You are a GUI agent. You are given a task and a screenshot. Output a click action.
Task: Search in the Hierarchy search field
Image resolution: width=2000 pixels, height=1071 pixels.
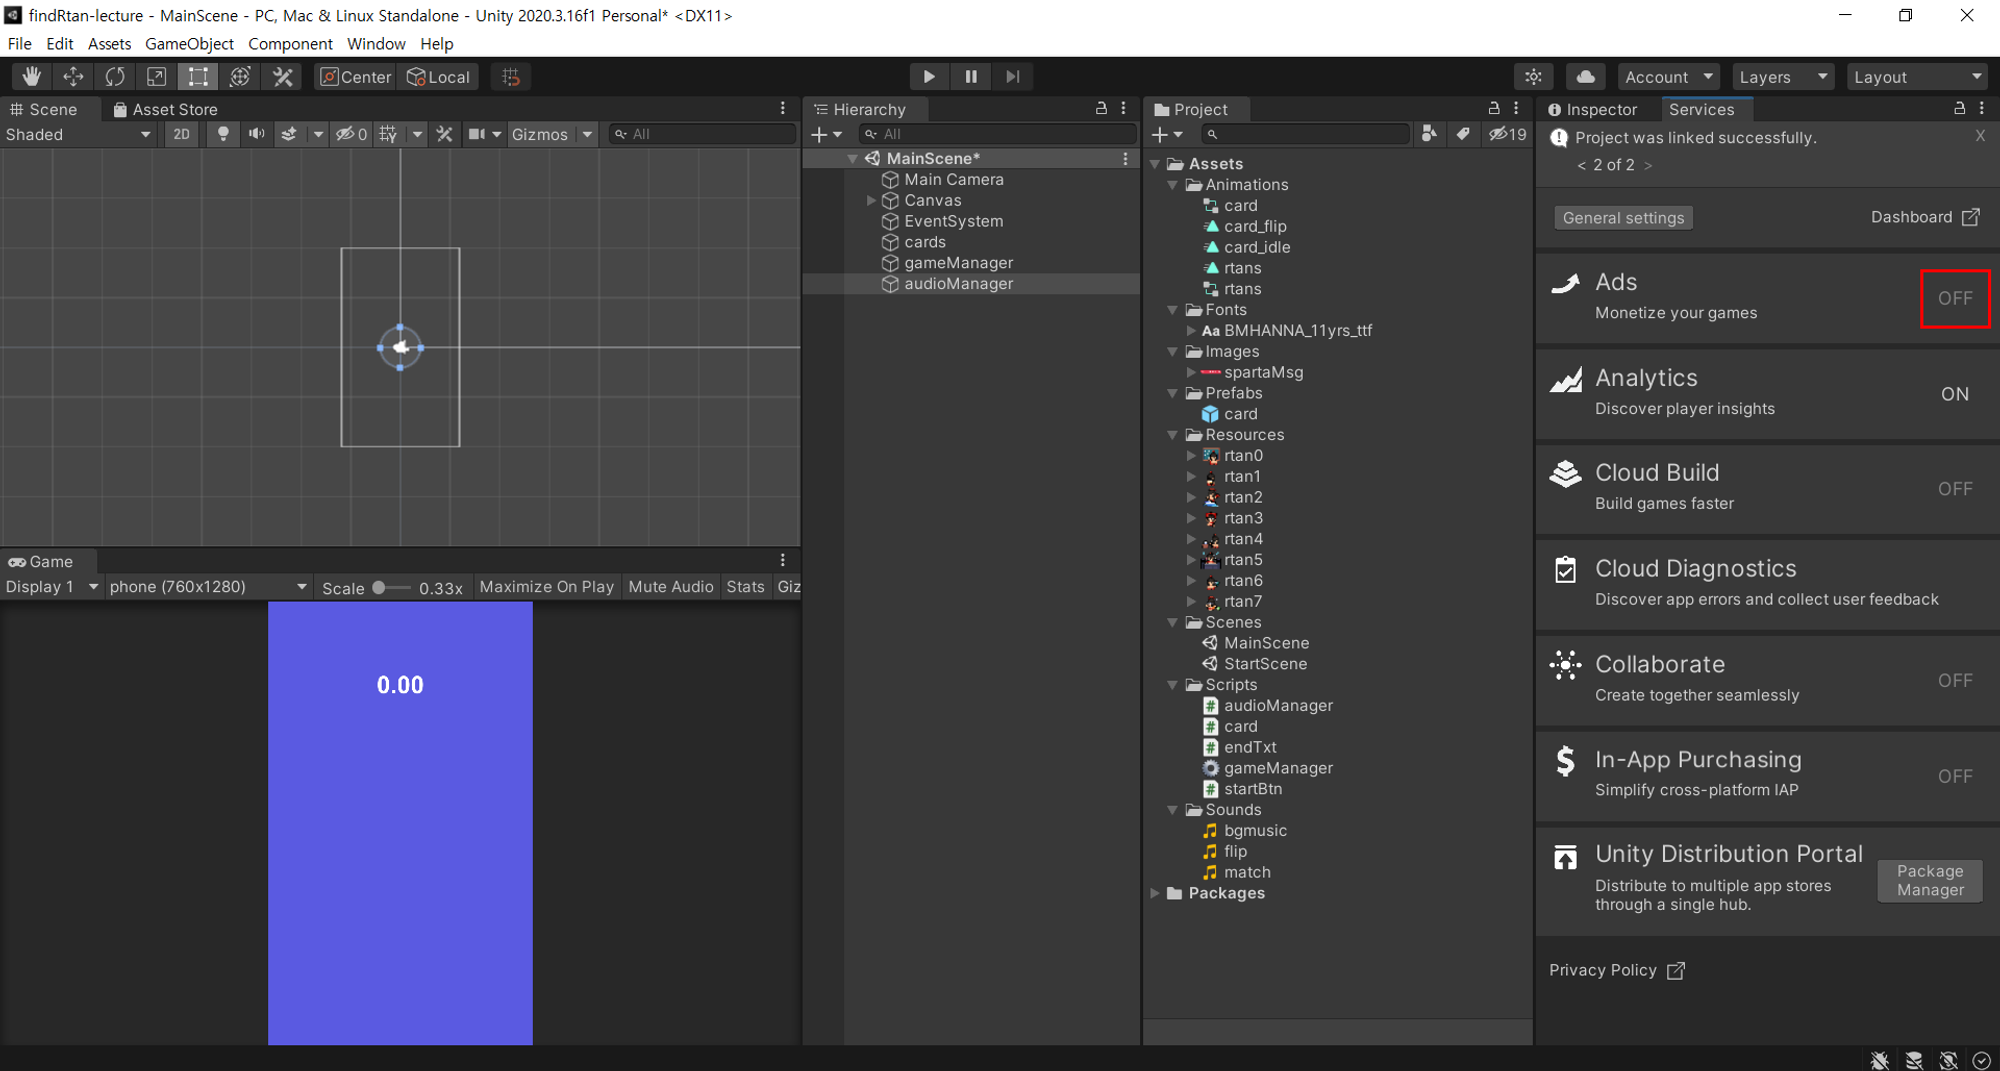(x=997, y=134)
